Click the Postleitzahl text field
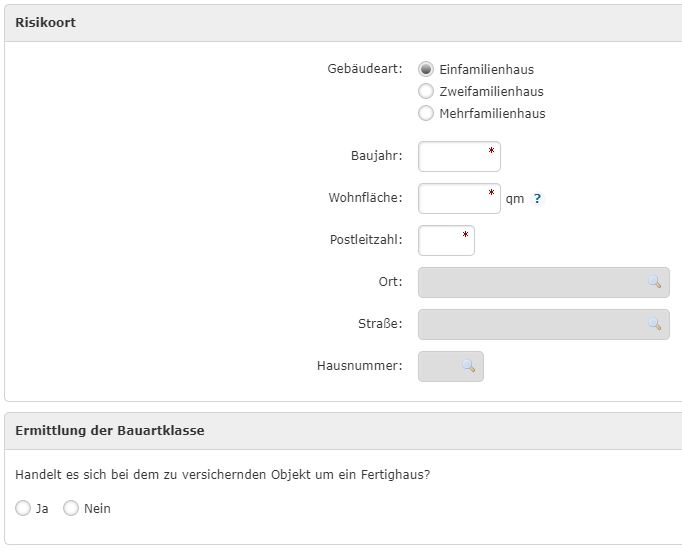The width and height of the screenshot is (682, 550). click(x=446, y=240)
